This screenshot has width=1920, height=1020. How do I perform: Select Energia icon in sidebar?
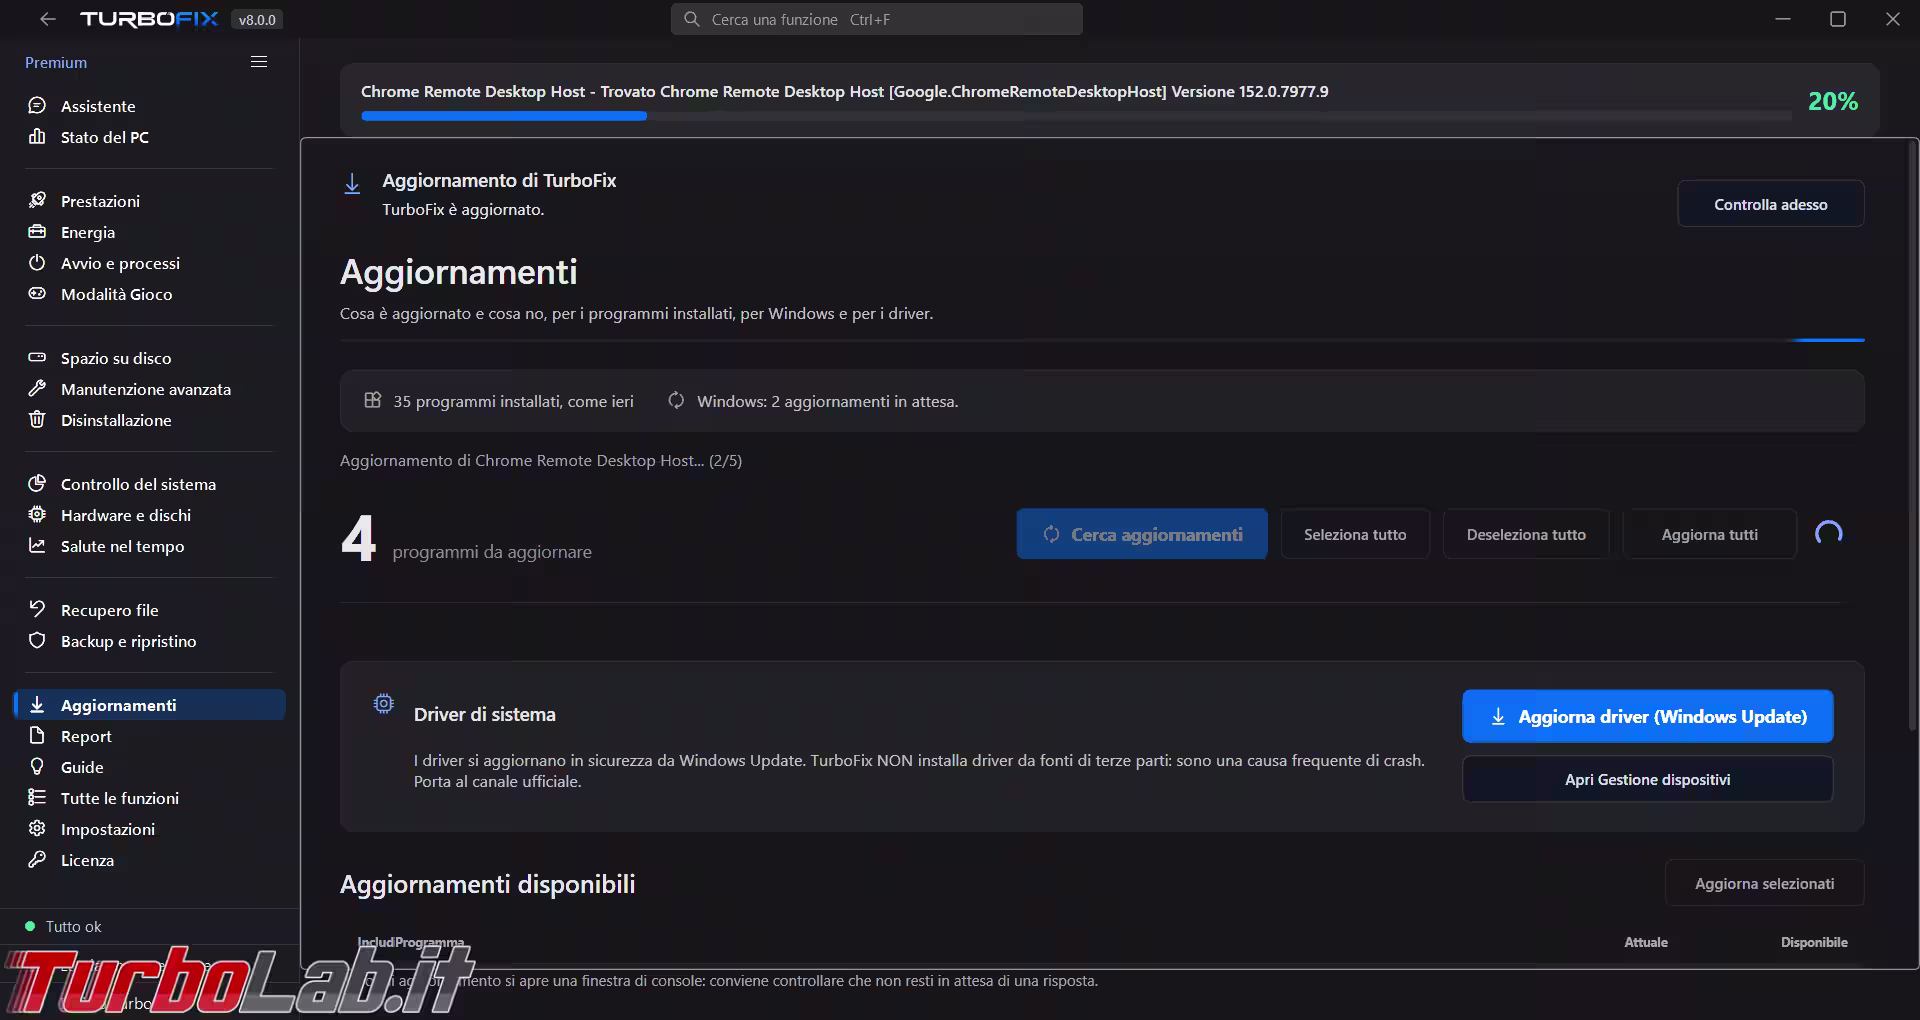tap(37, 232)
